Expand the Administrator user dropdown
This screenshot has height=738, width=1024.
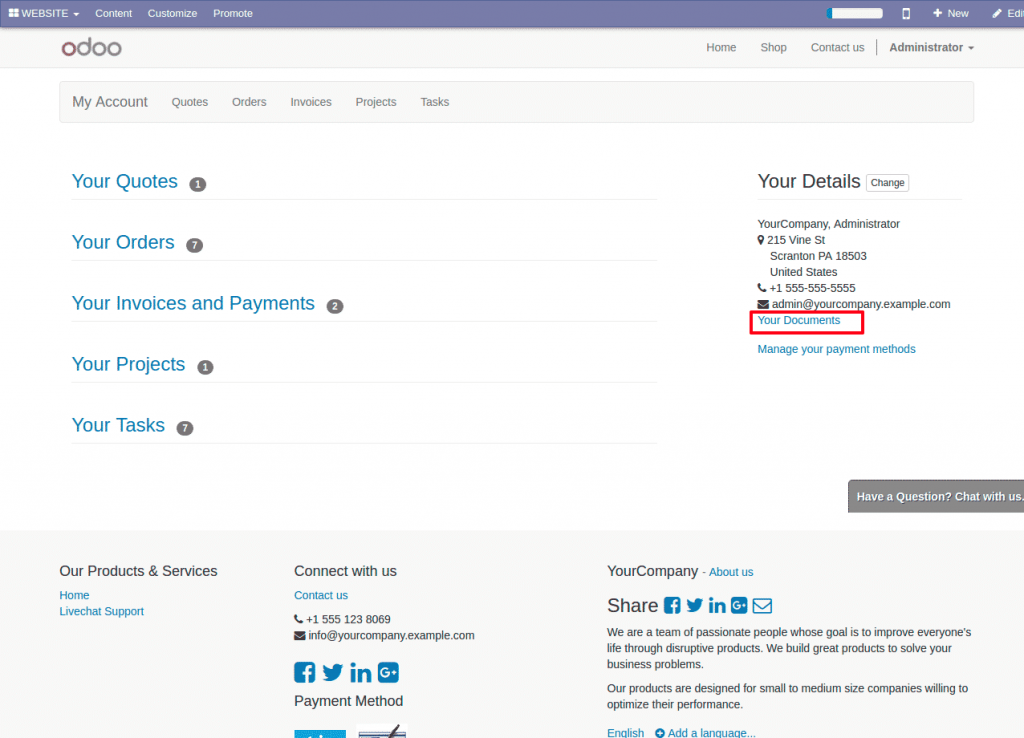pyautogui.click(x=931, y=47)
